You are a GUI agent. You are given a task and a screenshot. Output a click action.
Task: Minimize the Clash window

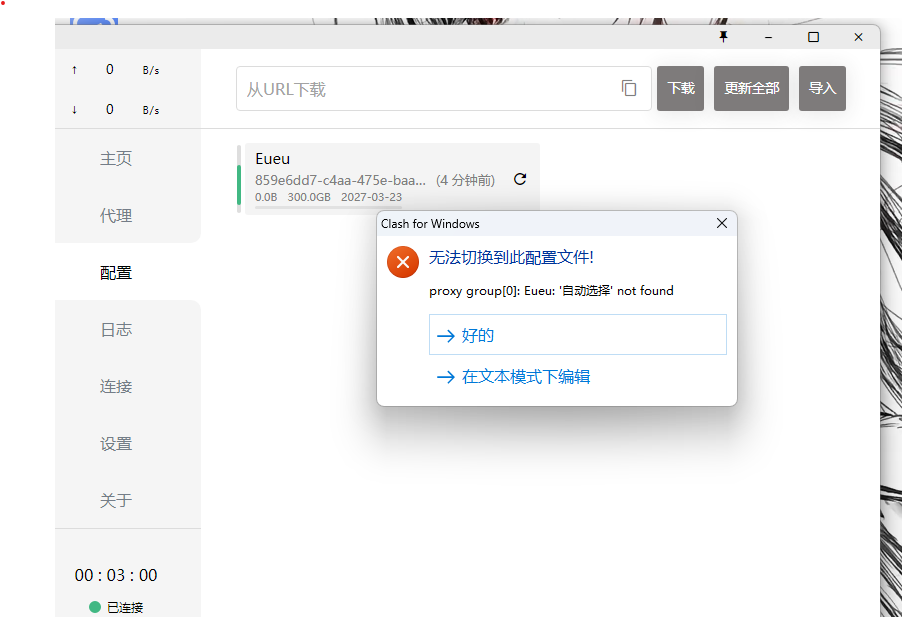[768, 37]
